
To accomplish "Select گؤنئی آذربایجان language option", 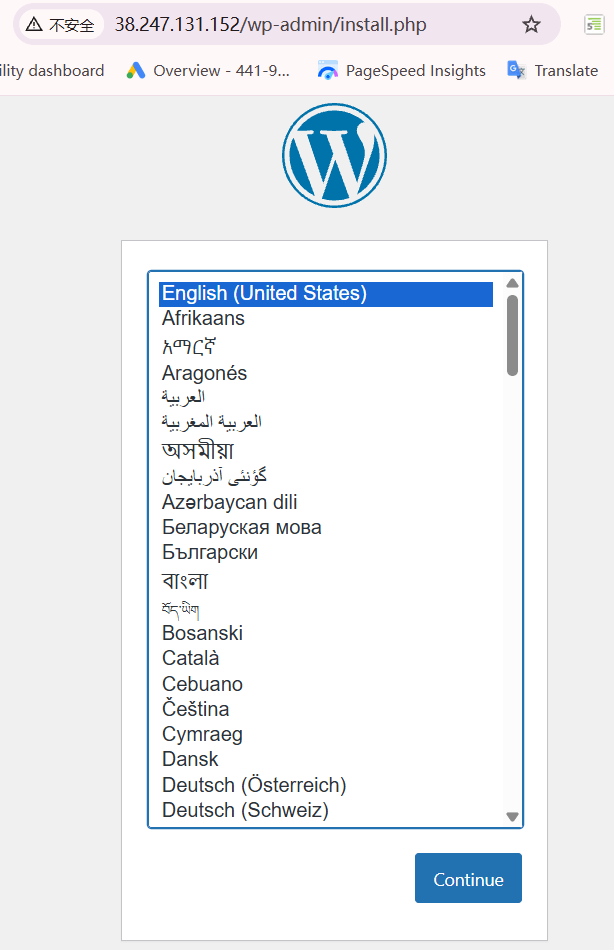I will 326,476.
